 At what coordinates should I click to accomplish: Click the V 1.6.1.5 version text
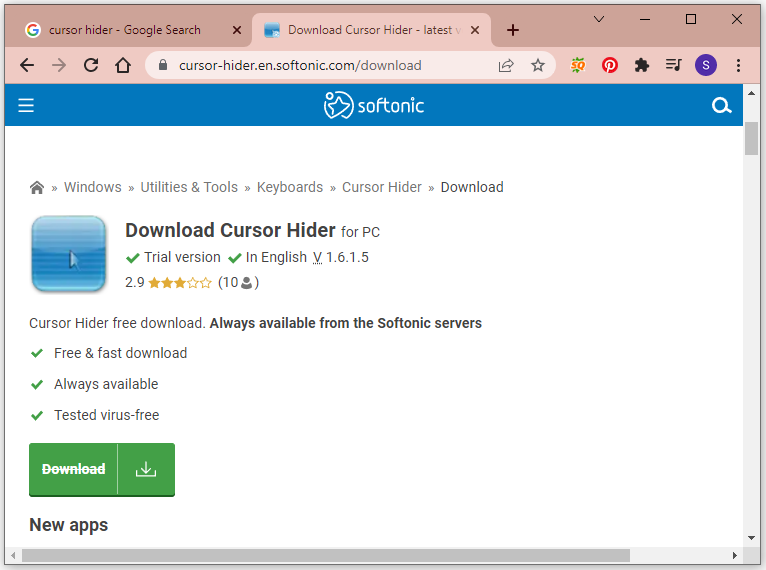340,257
